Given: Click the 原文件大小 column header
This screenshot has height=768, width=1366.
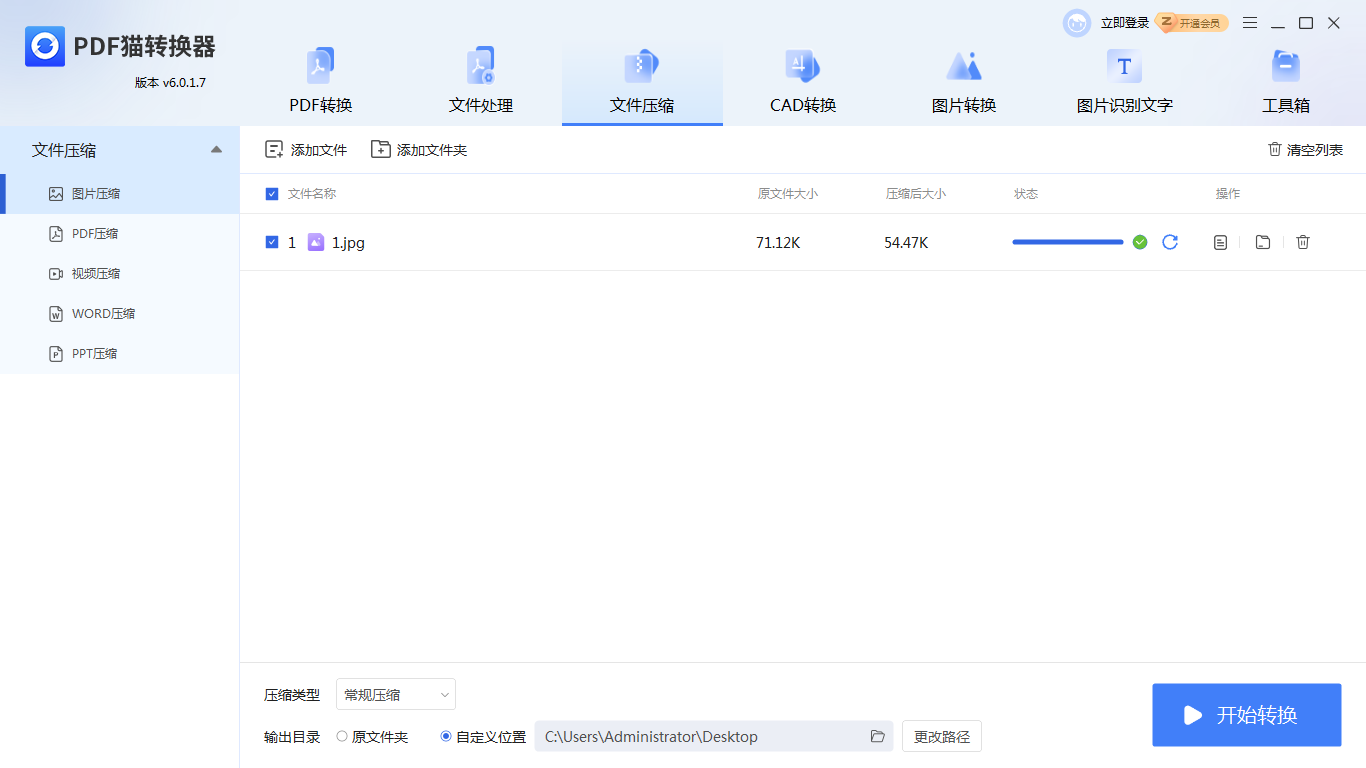Looking at the screenshot, I should pos(788,194).
